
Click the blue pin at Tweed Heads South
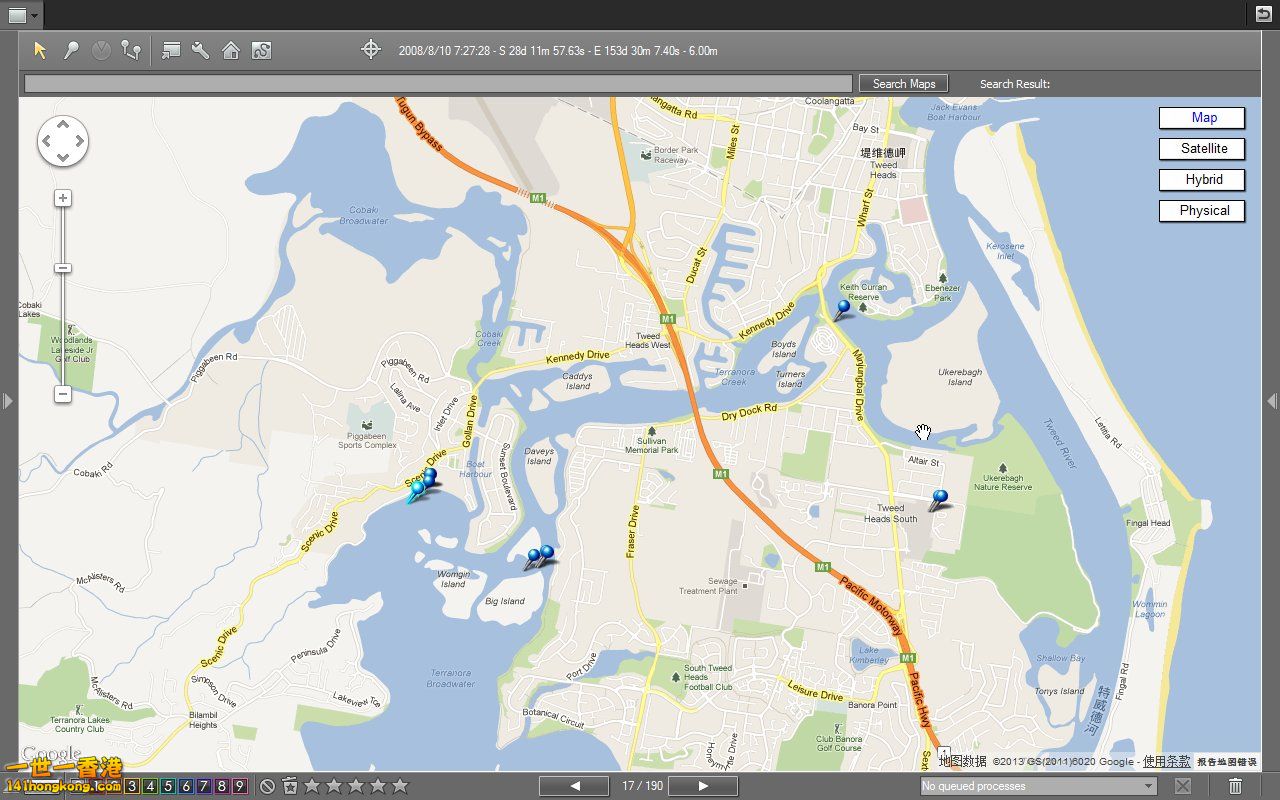pyautogui.click(x=938, y=499)
